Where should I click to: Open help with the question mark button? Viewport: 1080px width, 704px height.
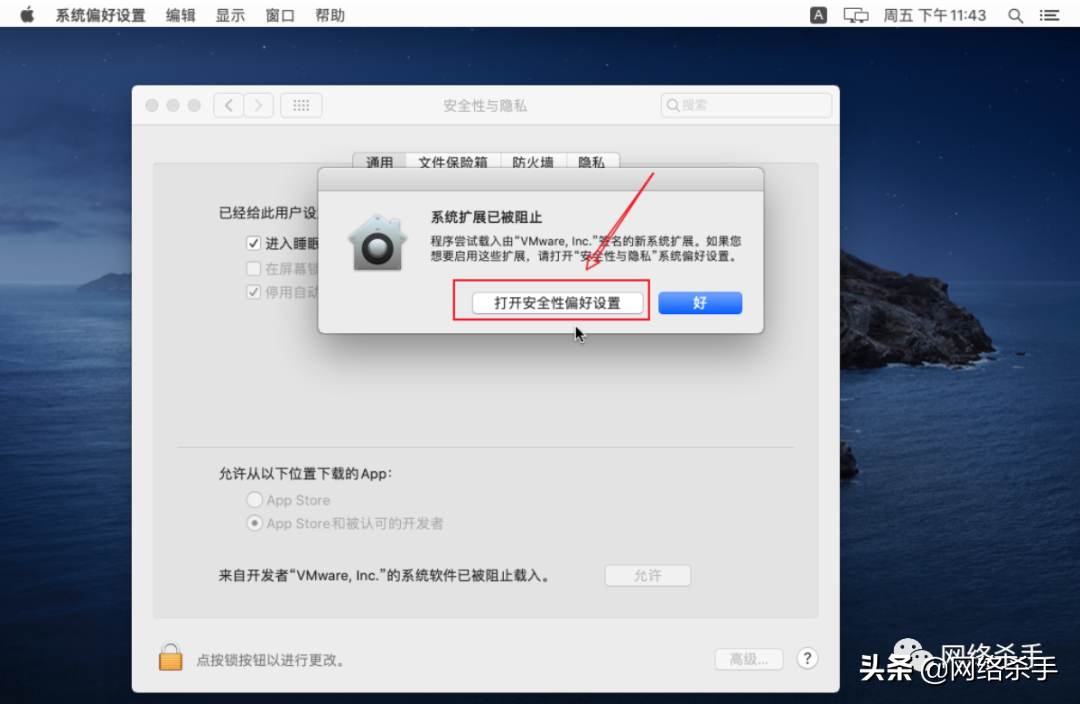tap(807, 659)
